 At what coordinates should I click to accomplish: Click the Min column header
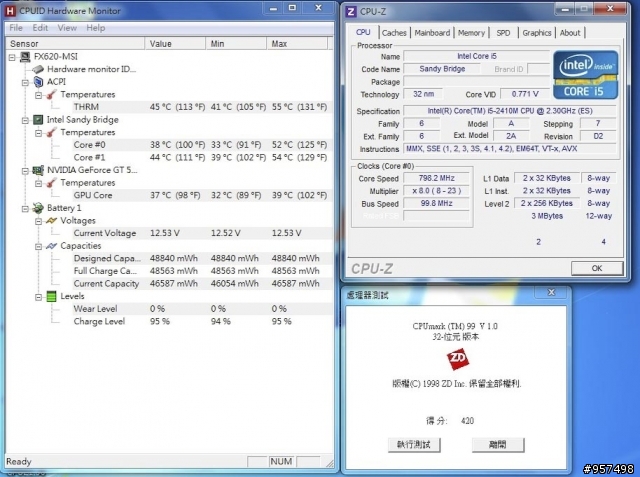coord(236,43)
